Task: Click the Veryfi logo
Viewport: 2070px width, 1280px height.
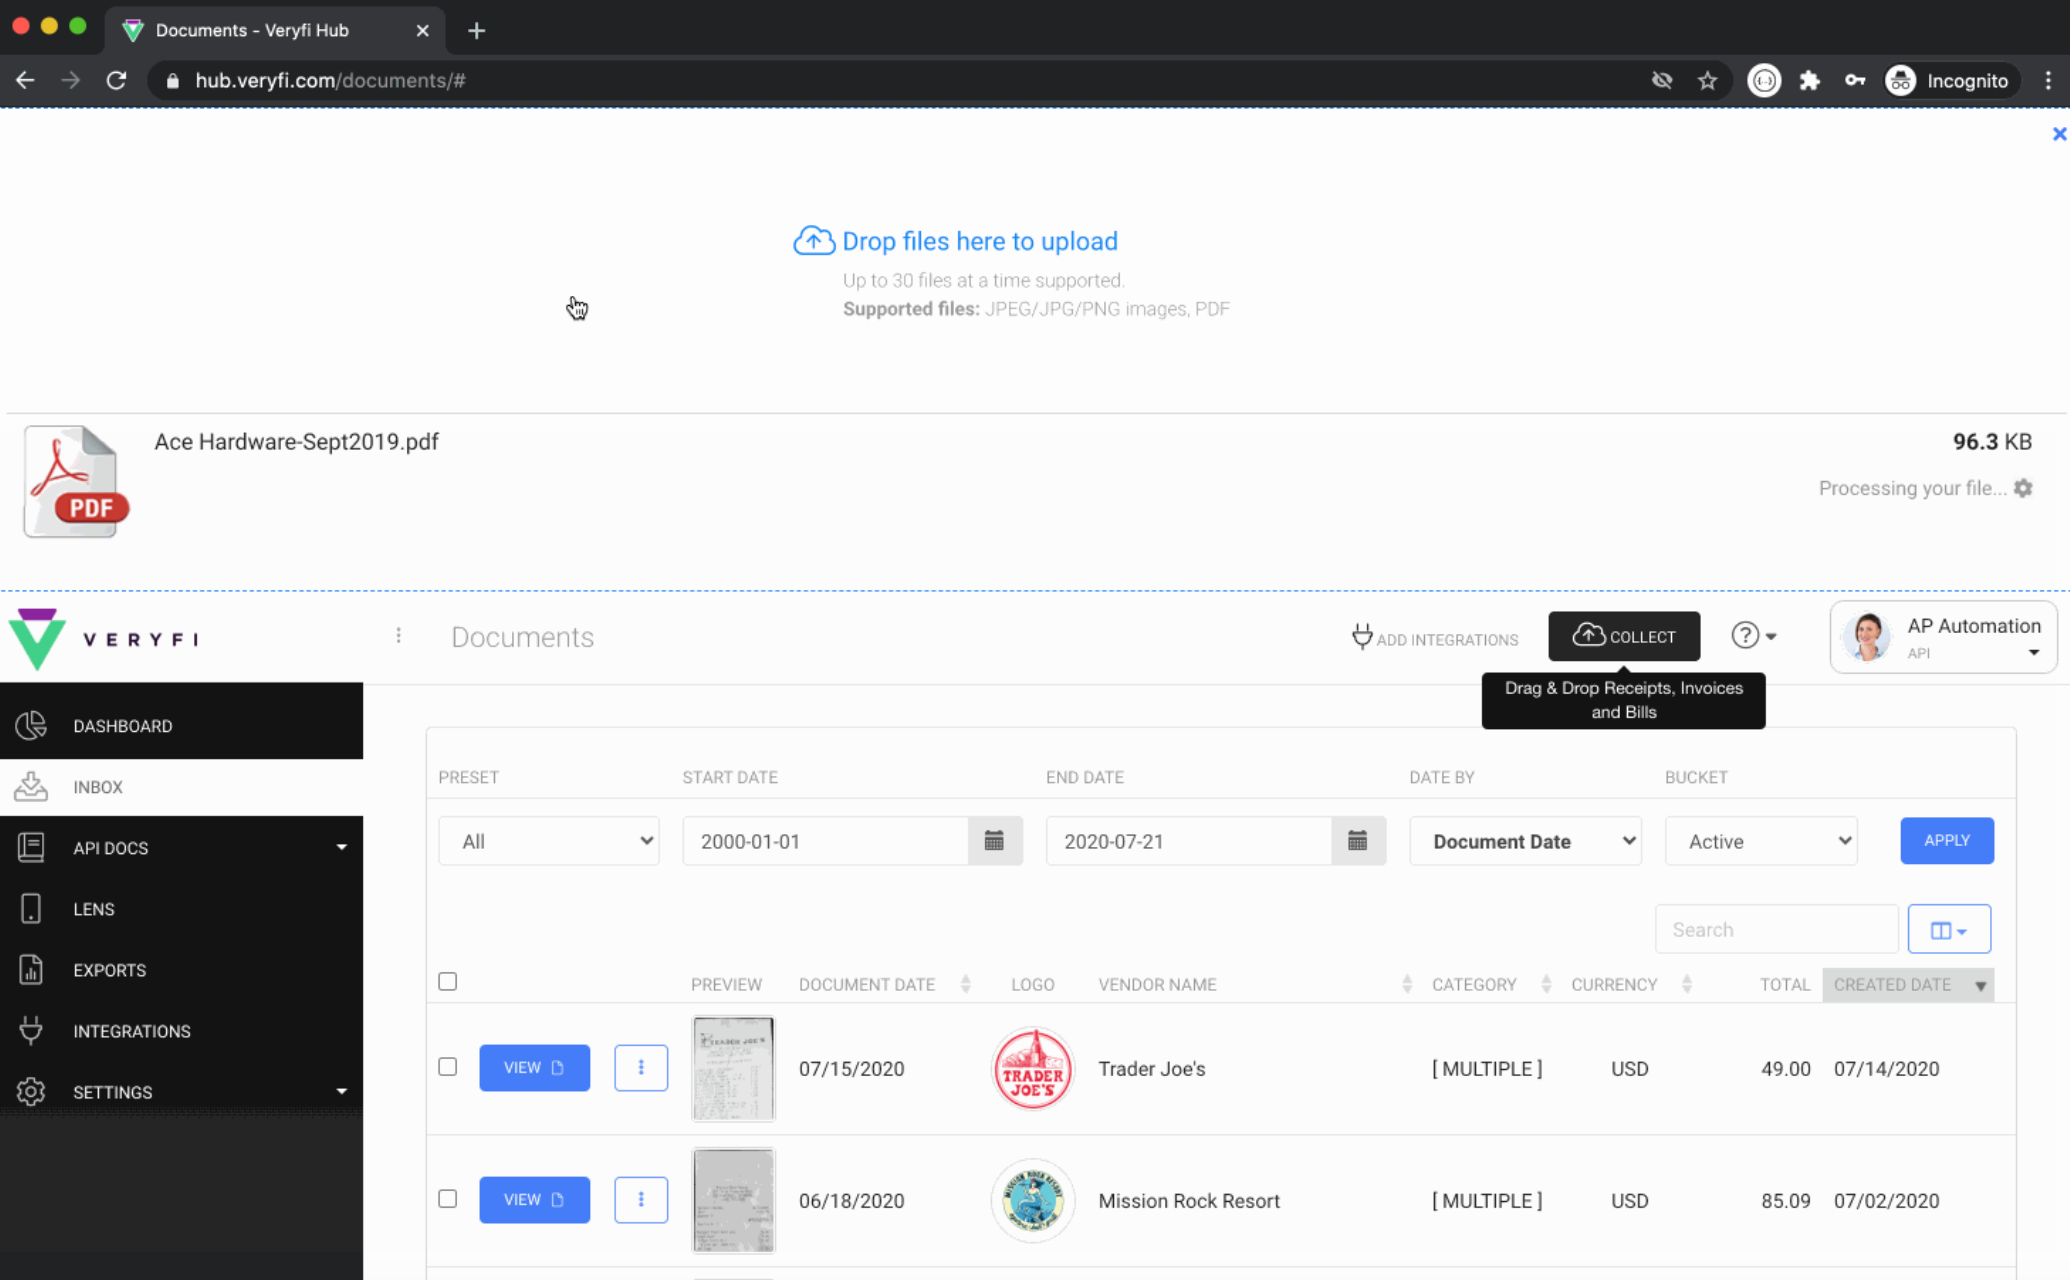Action: click(x=104, y=638)
